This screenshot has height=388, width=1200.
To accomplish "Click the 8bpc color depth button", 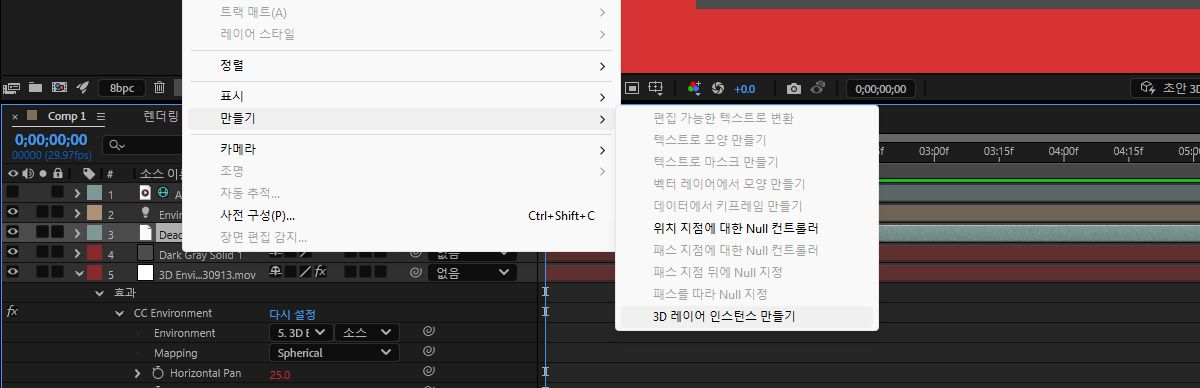I will [122, 88].
